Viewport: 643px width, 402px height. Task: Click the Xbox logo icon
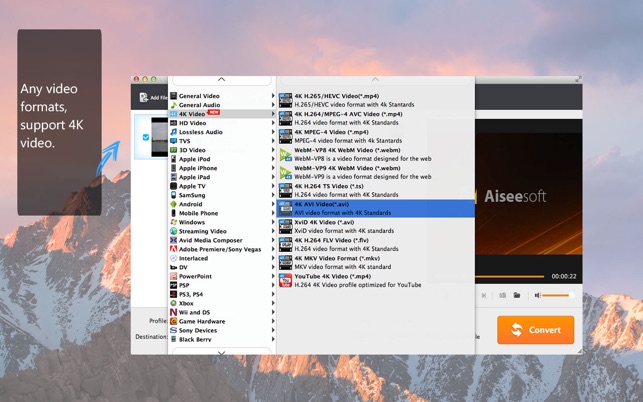click(x=173, y=303)
